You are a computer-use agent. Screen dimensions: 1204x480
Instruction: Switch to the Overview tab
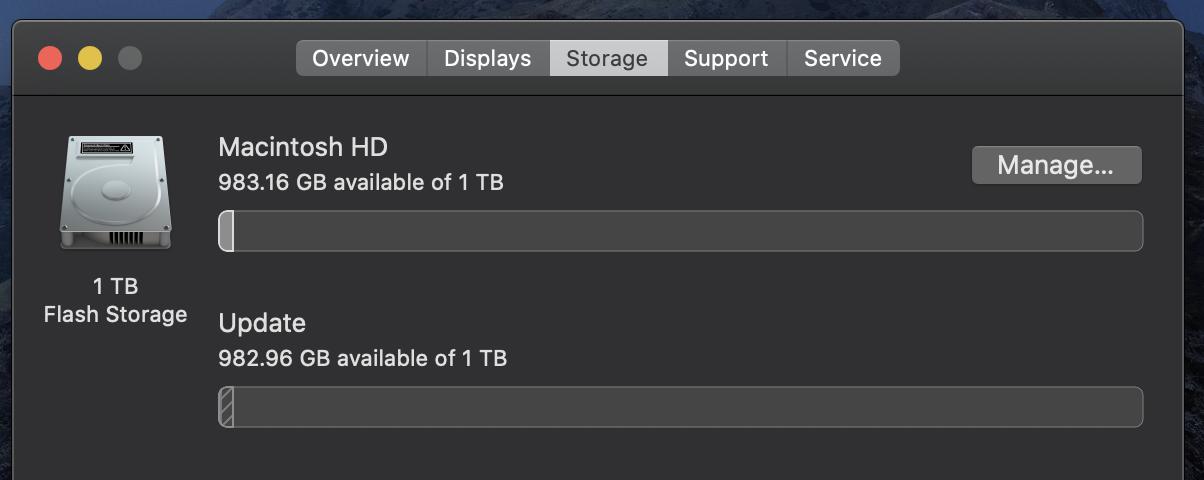click(361, 58)
